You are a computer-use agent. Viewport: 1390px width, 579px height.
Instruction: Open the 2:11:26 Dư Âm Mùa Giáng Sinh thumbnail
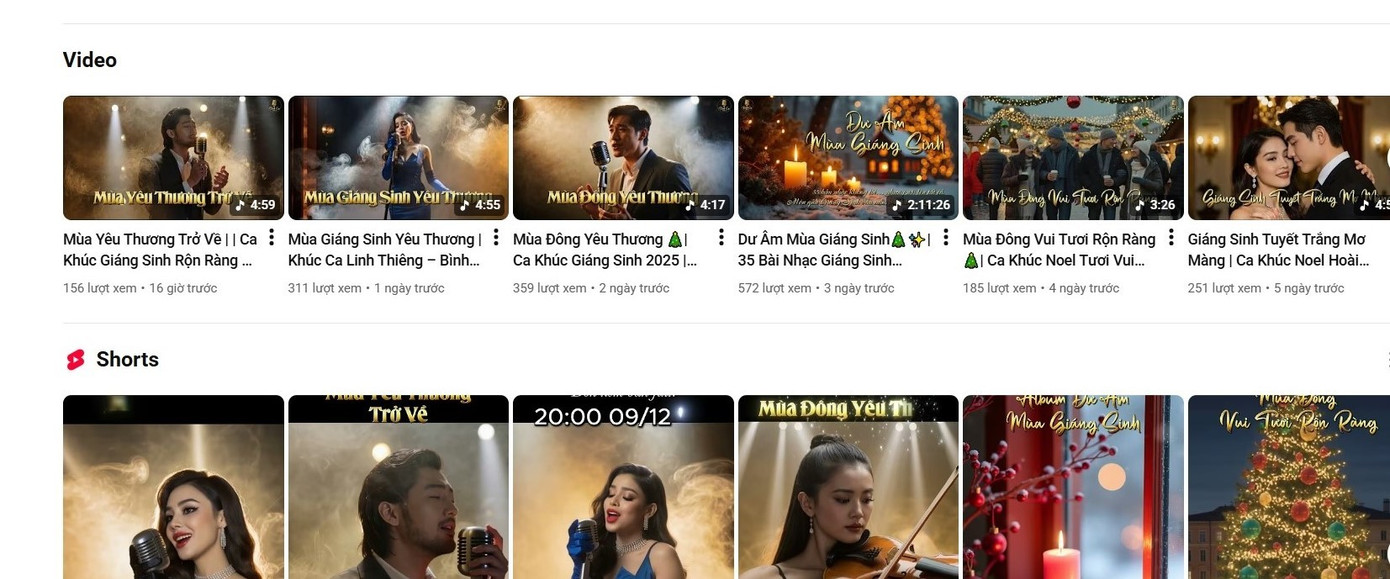point(848,157)
